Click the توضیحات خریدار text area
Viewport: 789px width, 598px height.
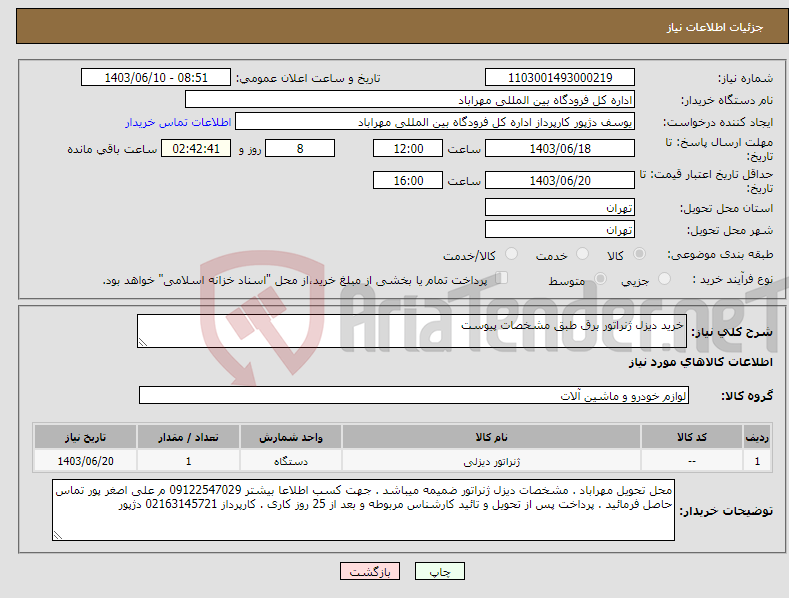[x=363, y=510]
